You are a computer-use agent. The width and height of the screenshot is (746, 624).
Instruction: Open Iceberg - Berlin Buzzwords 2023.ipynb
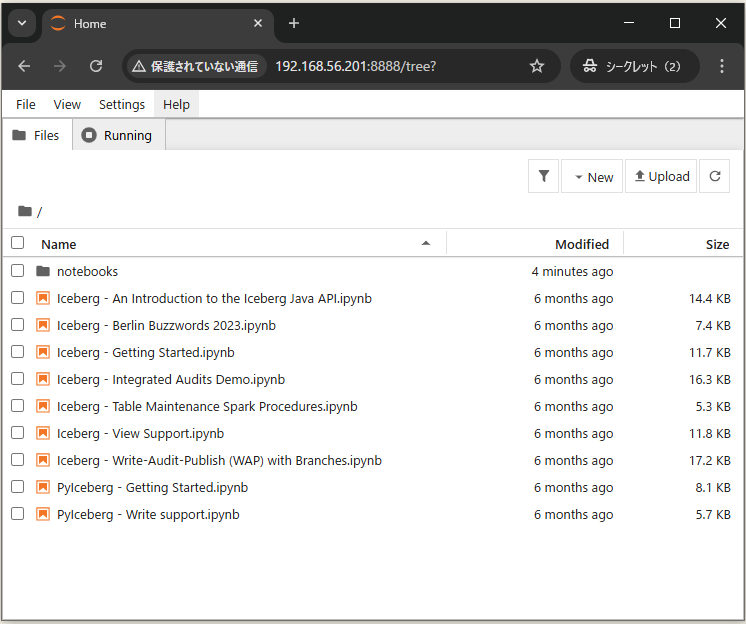167,325
